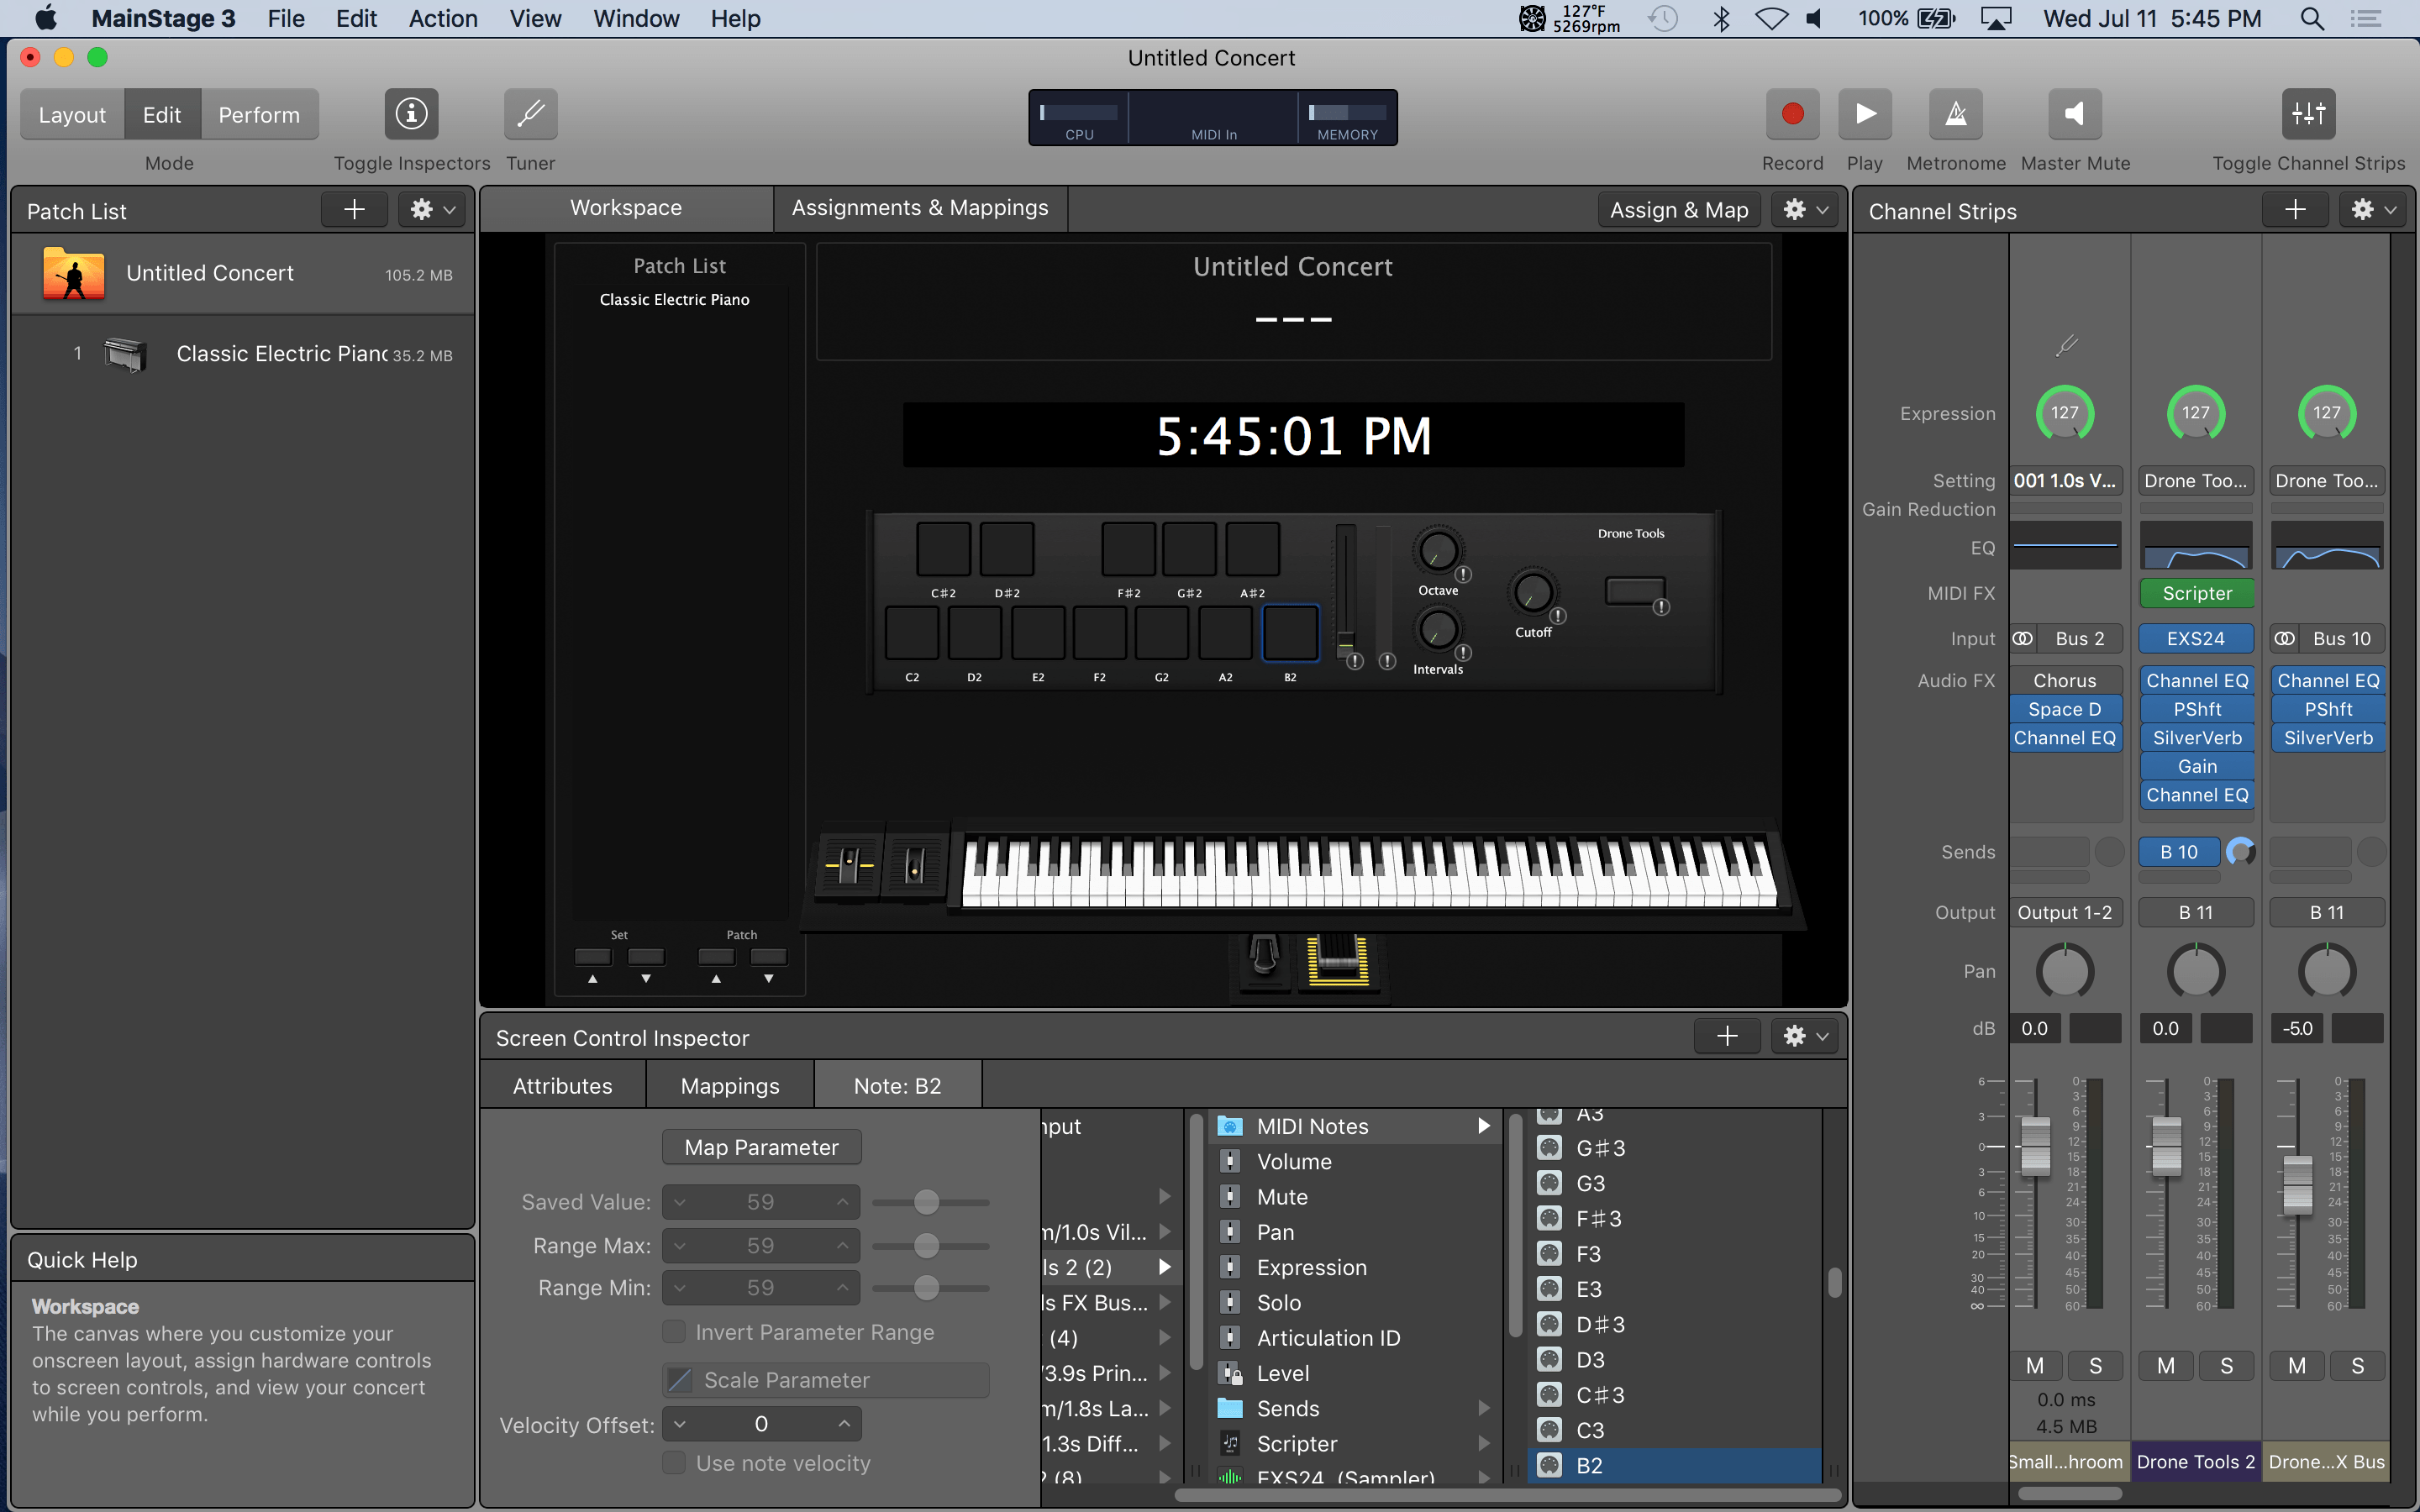This screenshot has height=1512, width=2420.
Task: Enable Invert Parameter Range checkbox
Action: pos(674,1332)
